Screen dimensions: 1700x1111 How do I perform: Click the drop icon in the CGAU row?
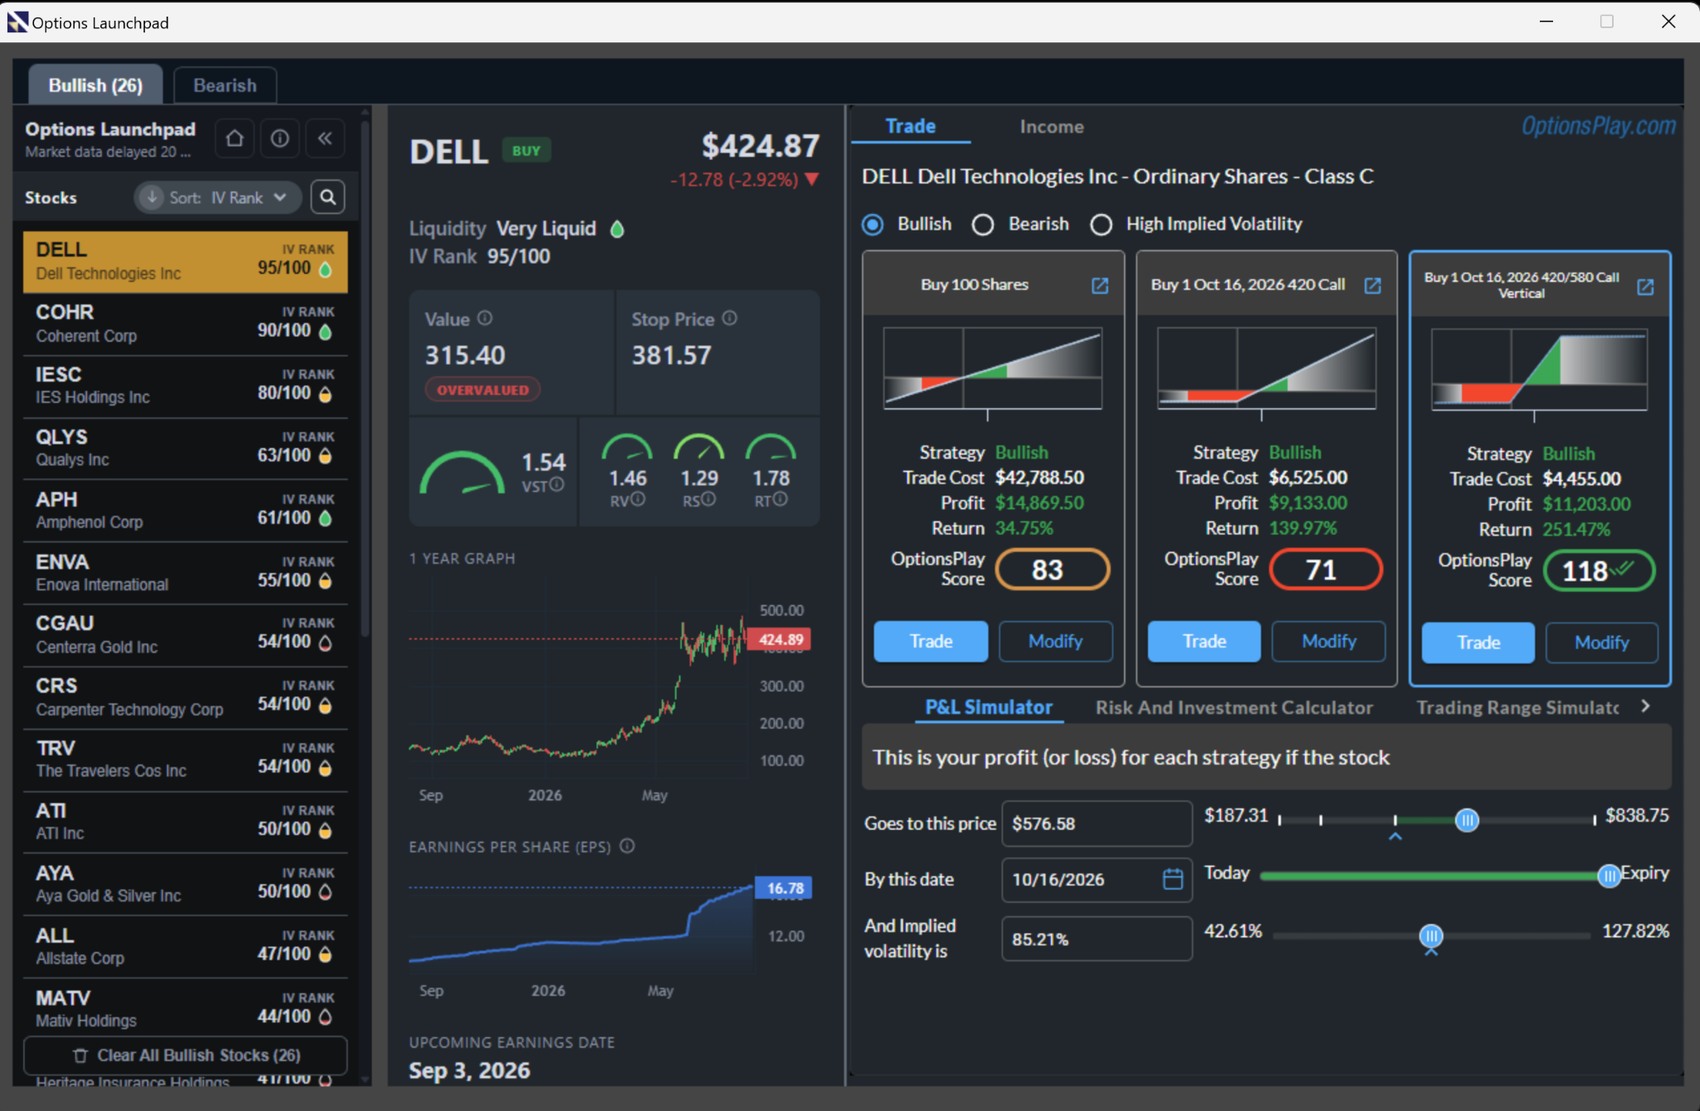pos(325,642)
